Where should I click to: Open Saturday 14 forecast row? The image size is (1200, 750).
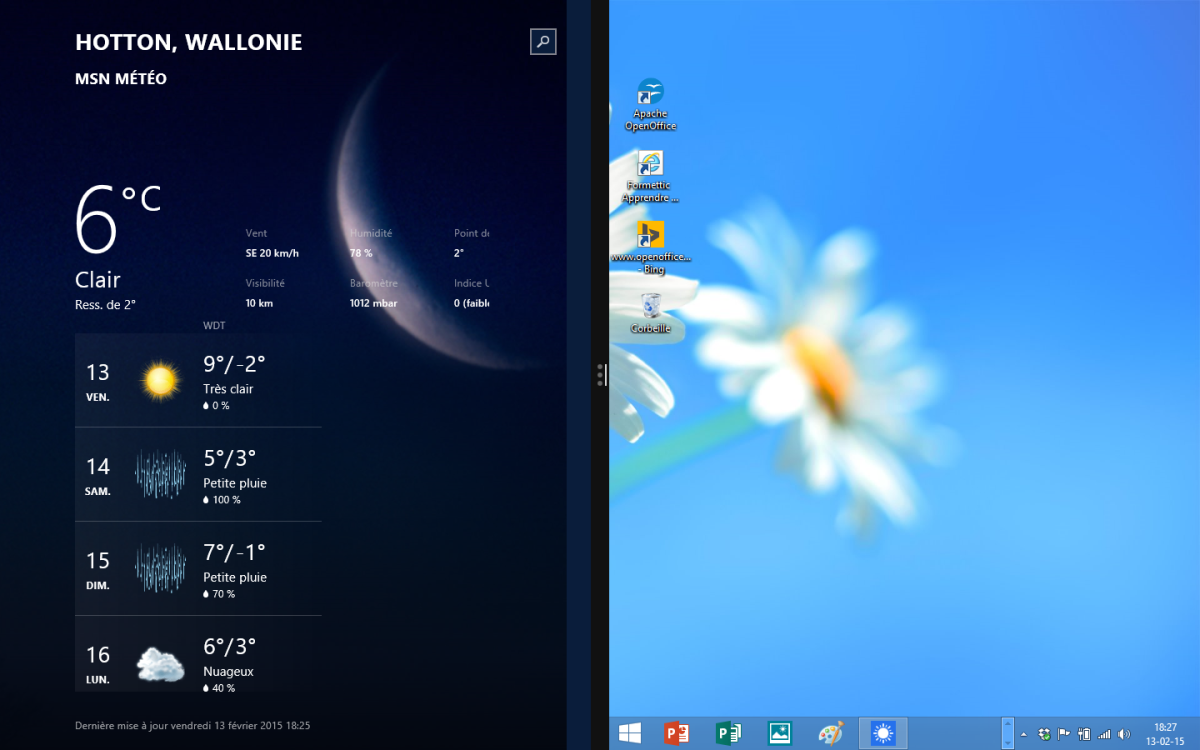point(198,474)
